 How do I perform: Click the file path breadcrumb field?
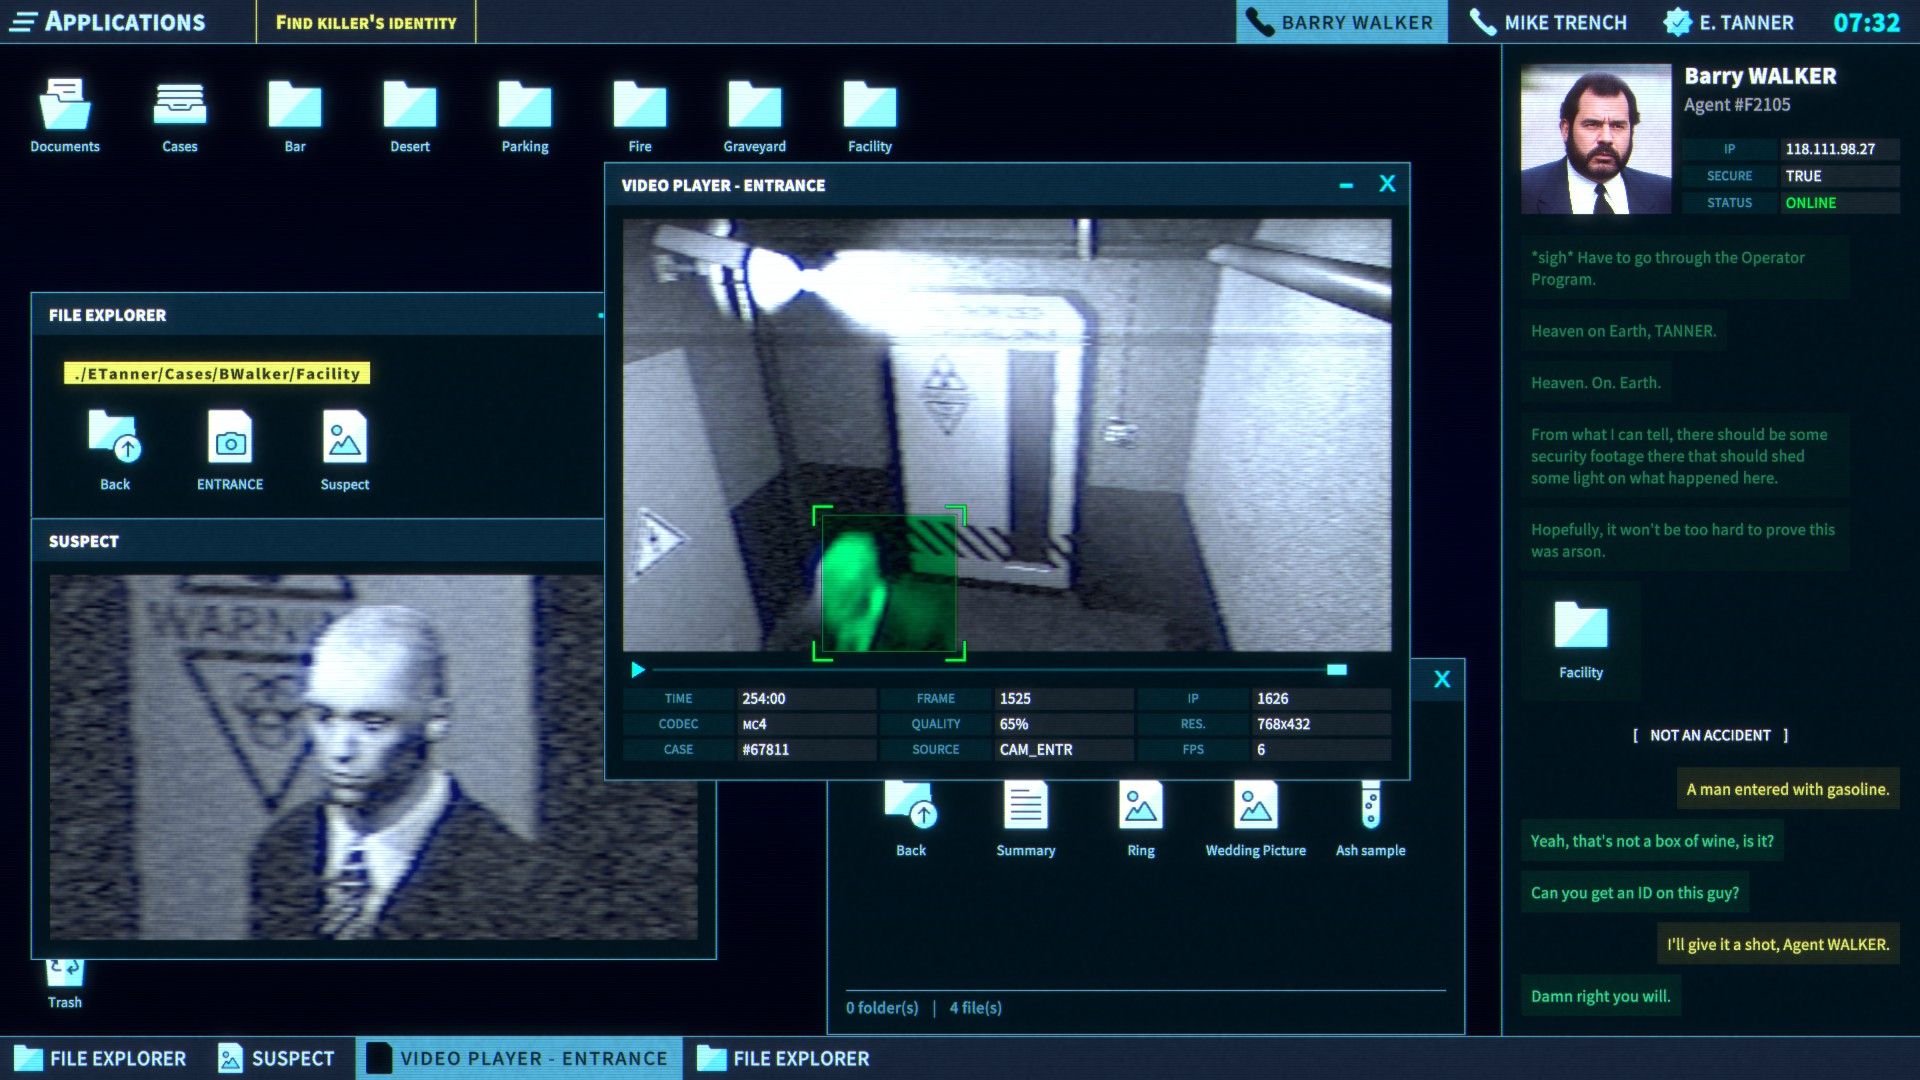pyautogui.click(x=219, y=373)
